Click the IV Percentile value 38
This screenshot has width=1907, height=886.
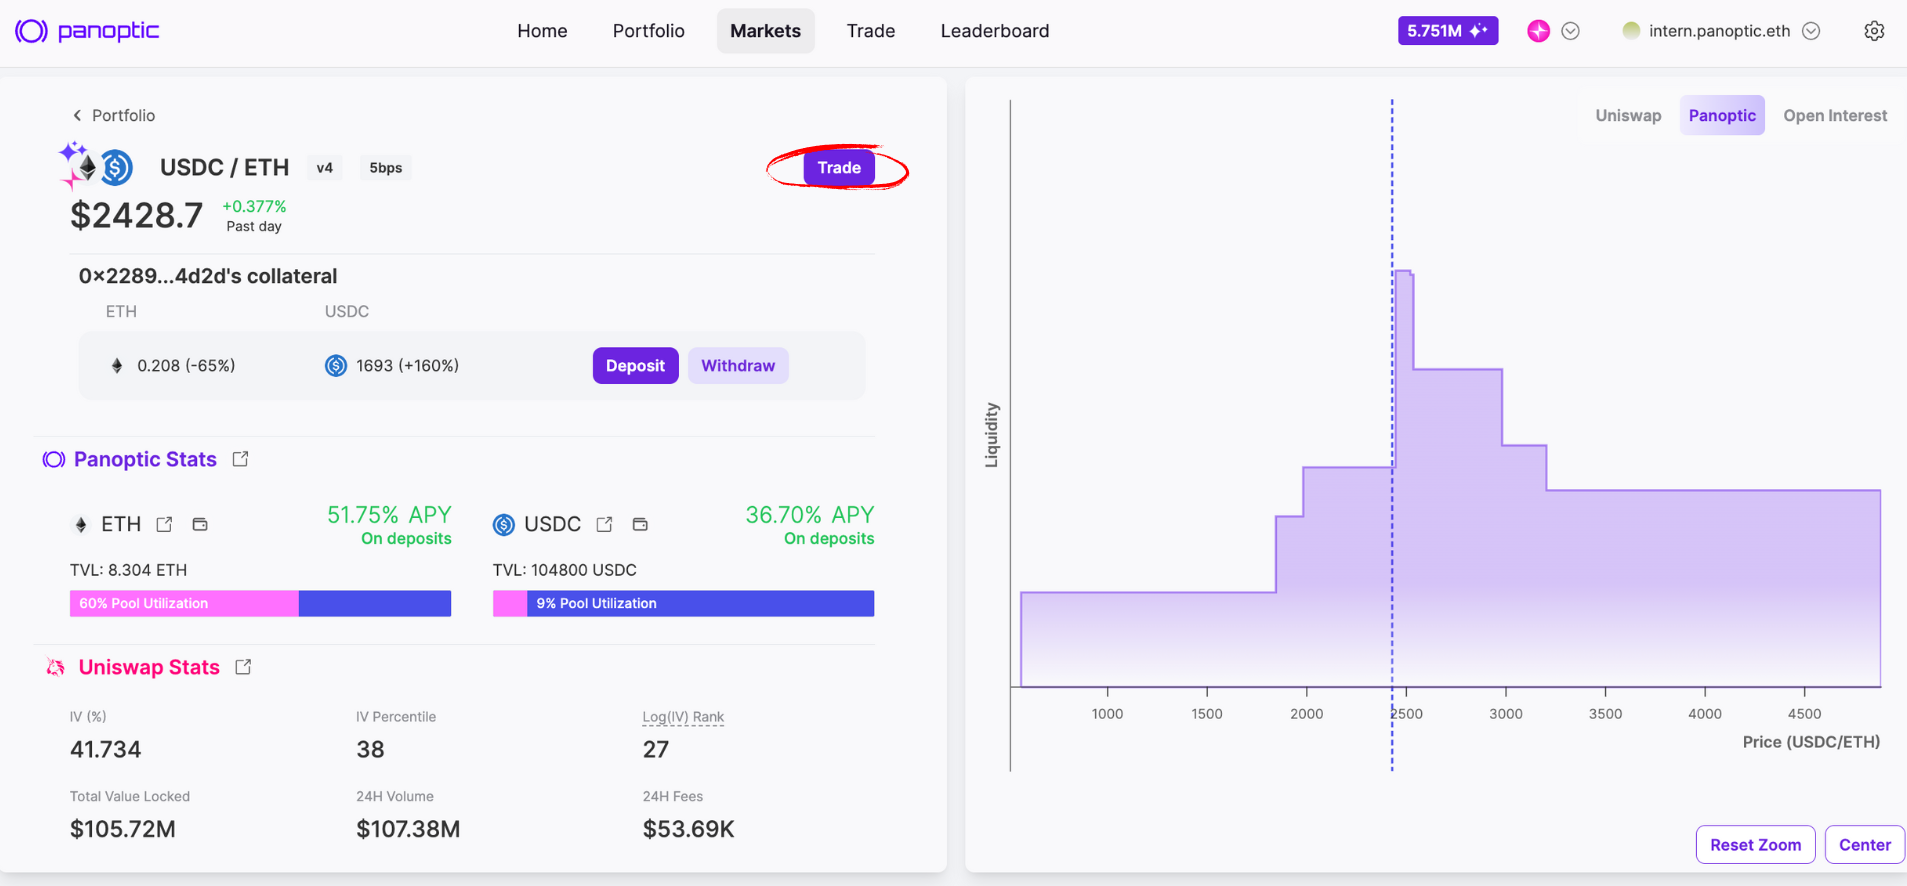pyautogui.click(x=370, y=750)
